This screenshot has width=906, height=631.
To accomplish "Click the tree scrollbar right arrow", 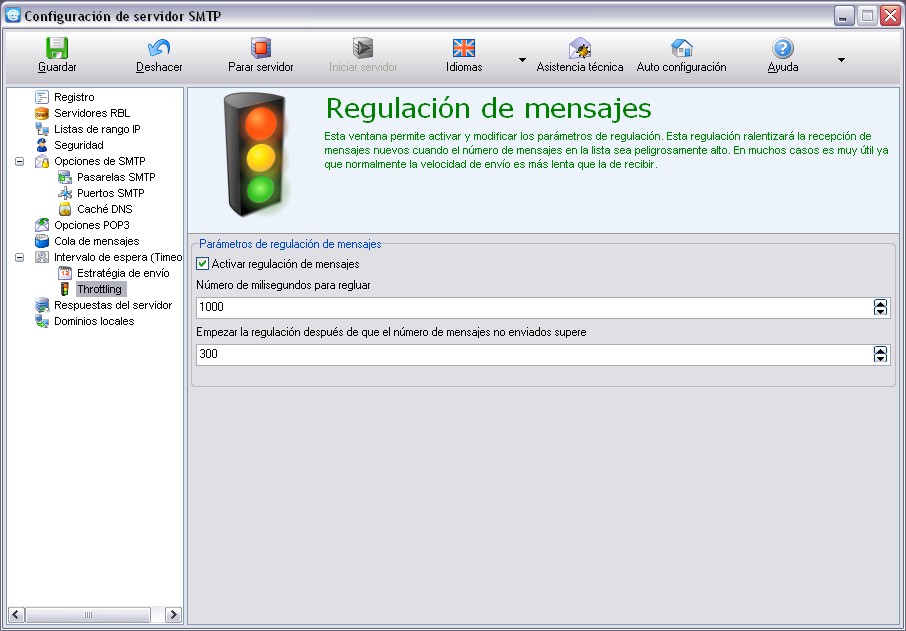I will tap(173, 614).
